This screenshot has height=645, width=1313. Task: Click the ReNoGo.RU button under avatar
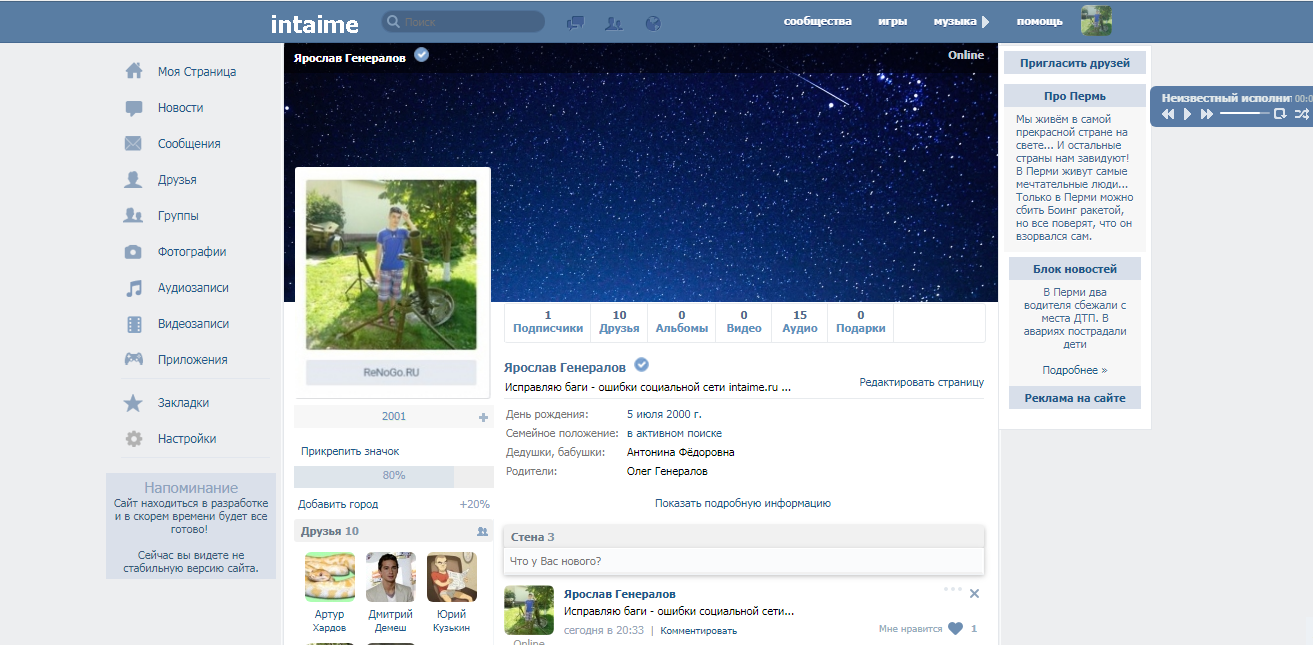coord(391,372)
